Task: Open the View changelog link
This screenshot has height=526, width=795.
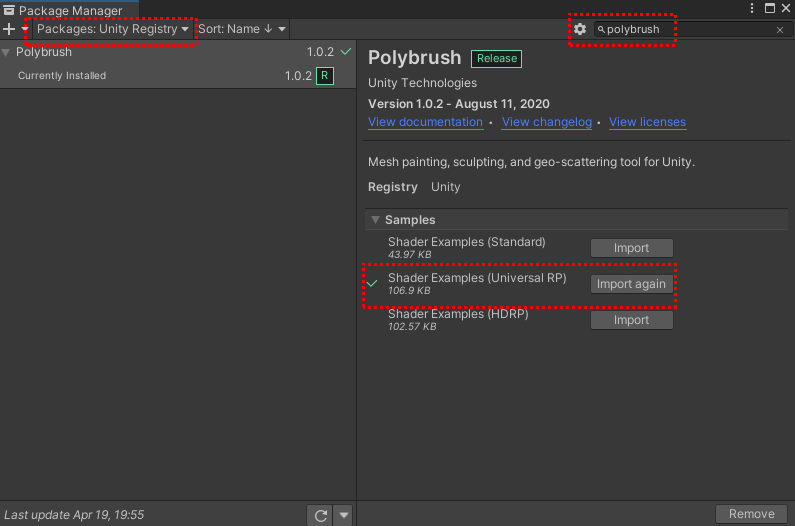Action: (547, 122)
